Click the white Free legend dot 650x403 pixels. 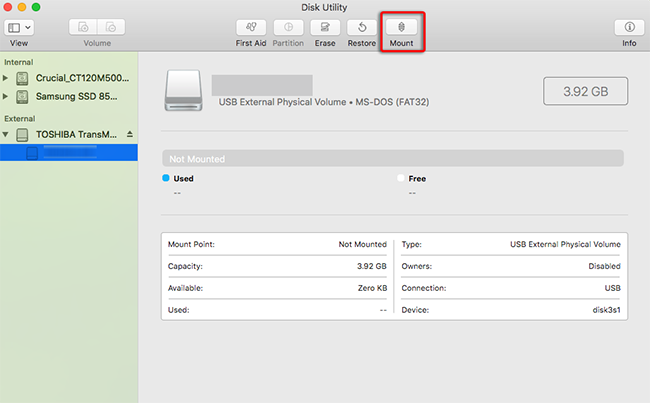coord(400,178)
